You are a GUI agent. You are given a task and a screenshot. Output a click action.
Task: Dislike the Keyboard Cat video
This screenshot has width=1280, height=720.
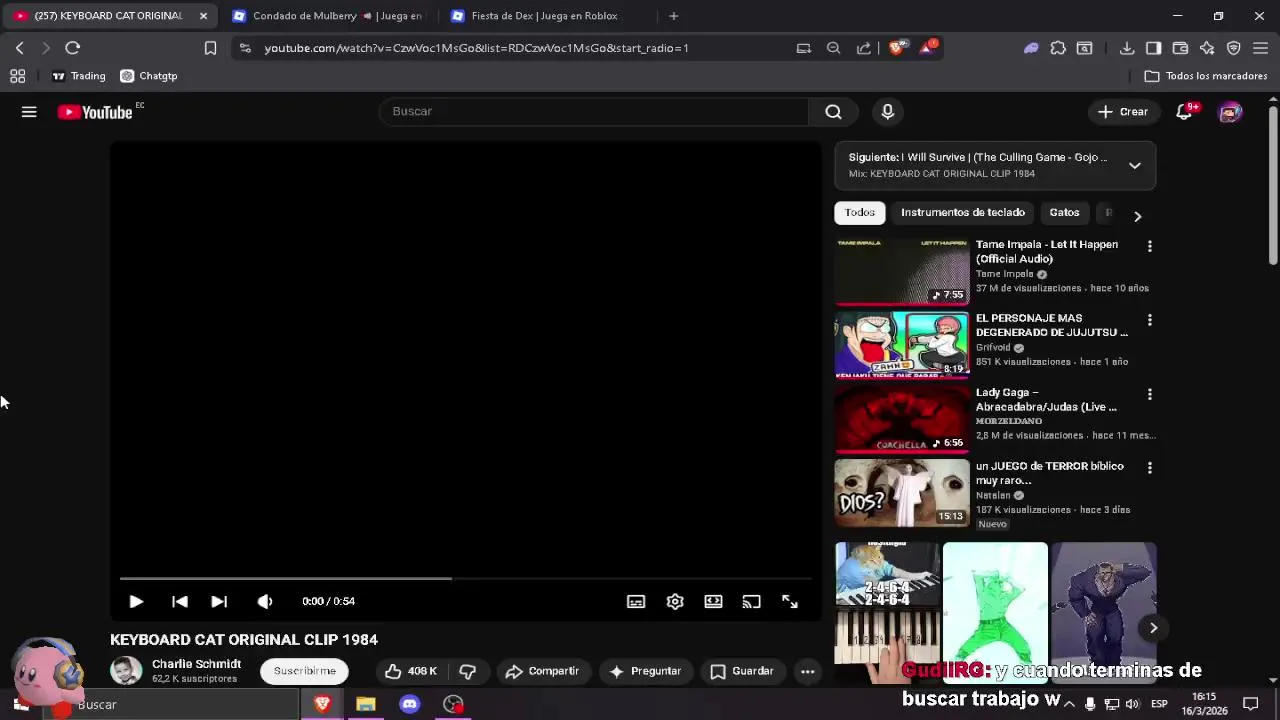pyautogui.click(x=468, y=671)
